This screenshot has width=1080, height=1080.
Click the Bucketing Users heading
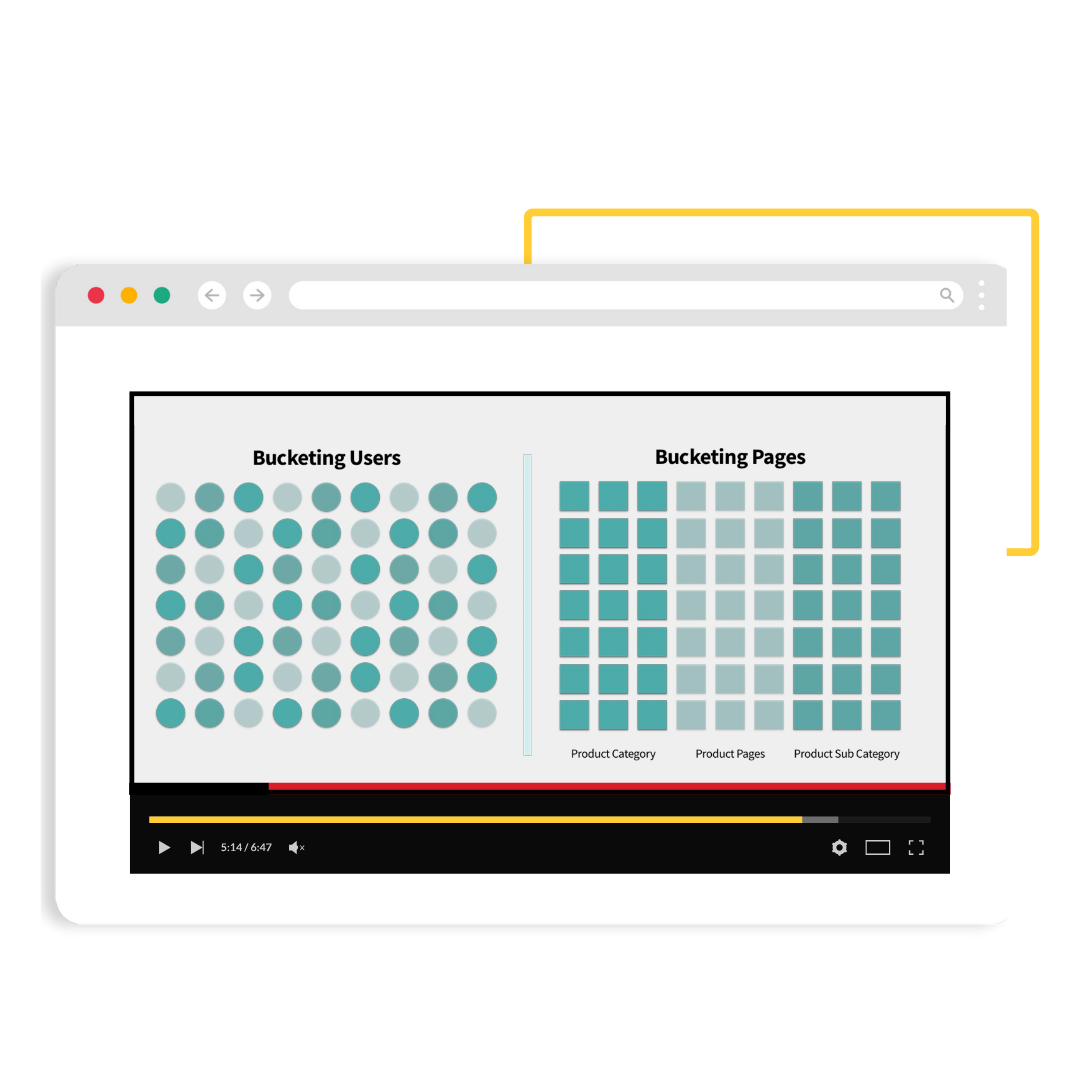click(x=326, y=458)
